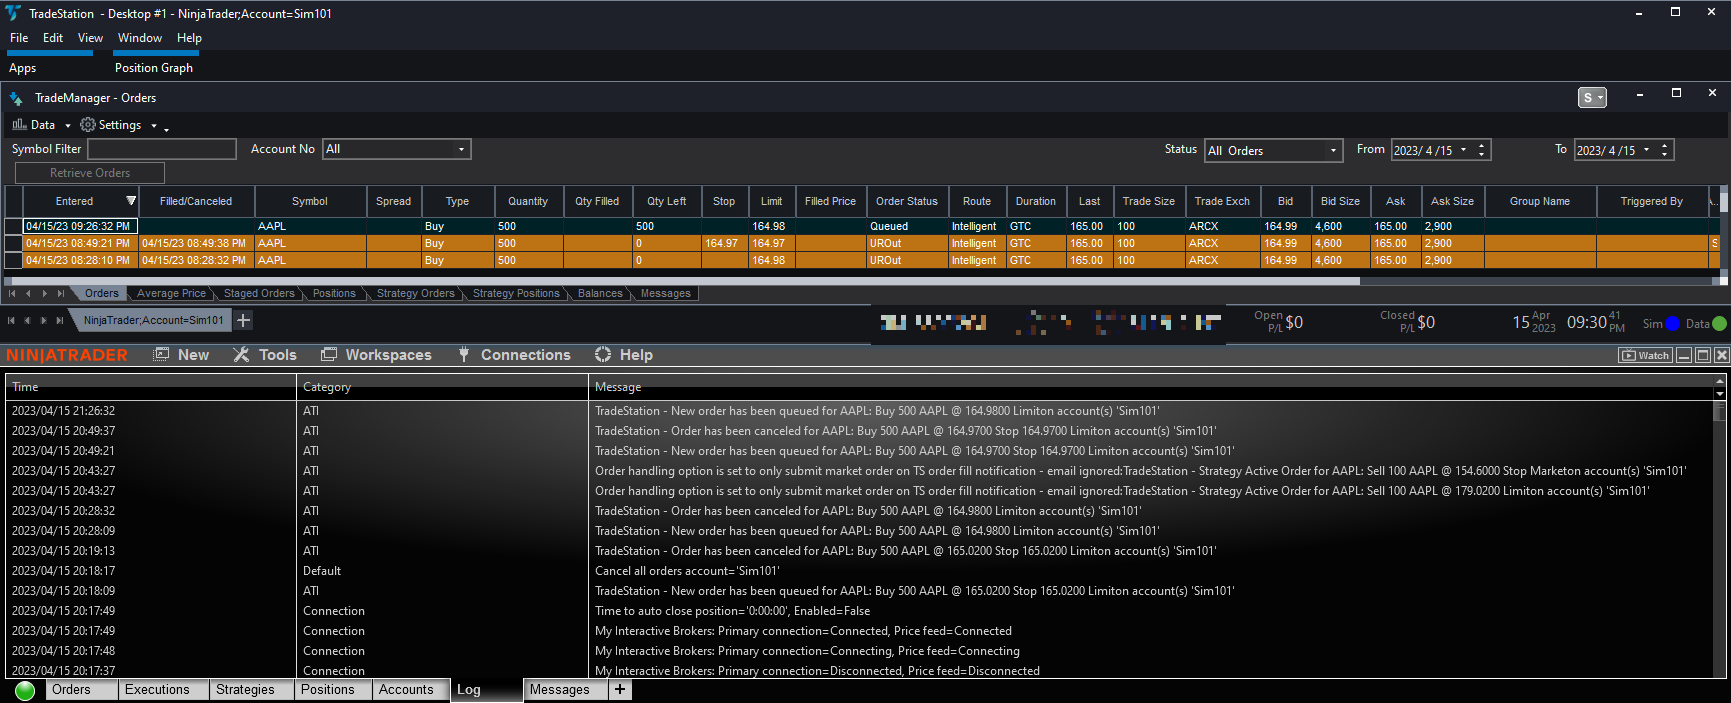Open the S symbol link dropdown button
The image size is (1731, 703).
[1592, 97]
